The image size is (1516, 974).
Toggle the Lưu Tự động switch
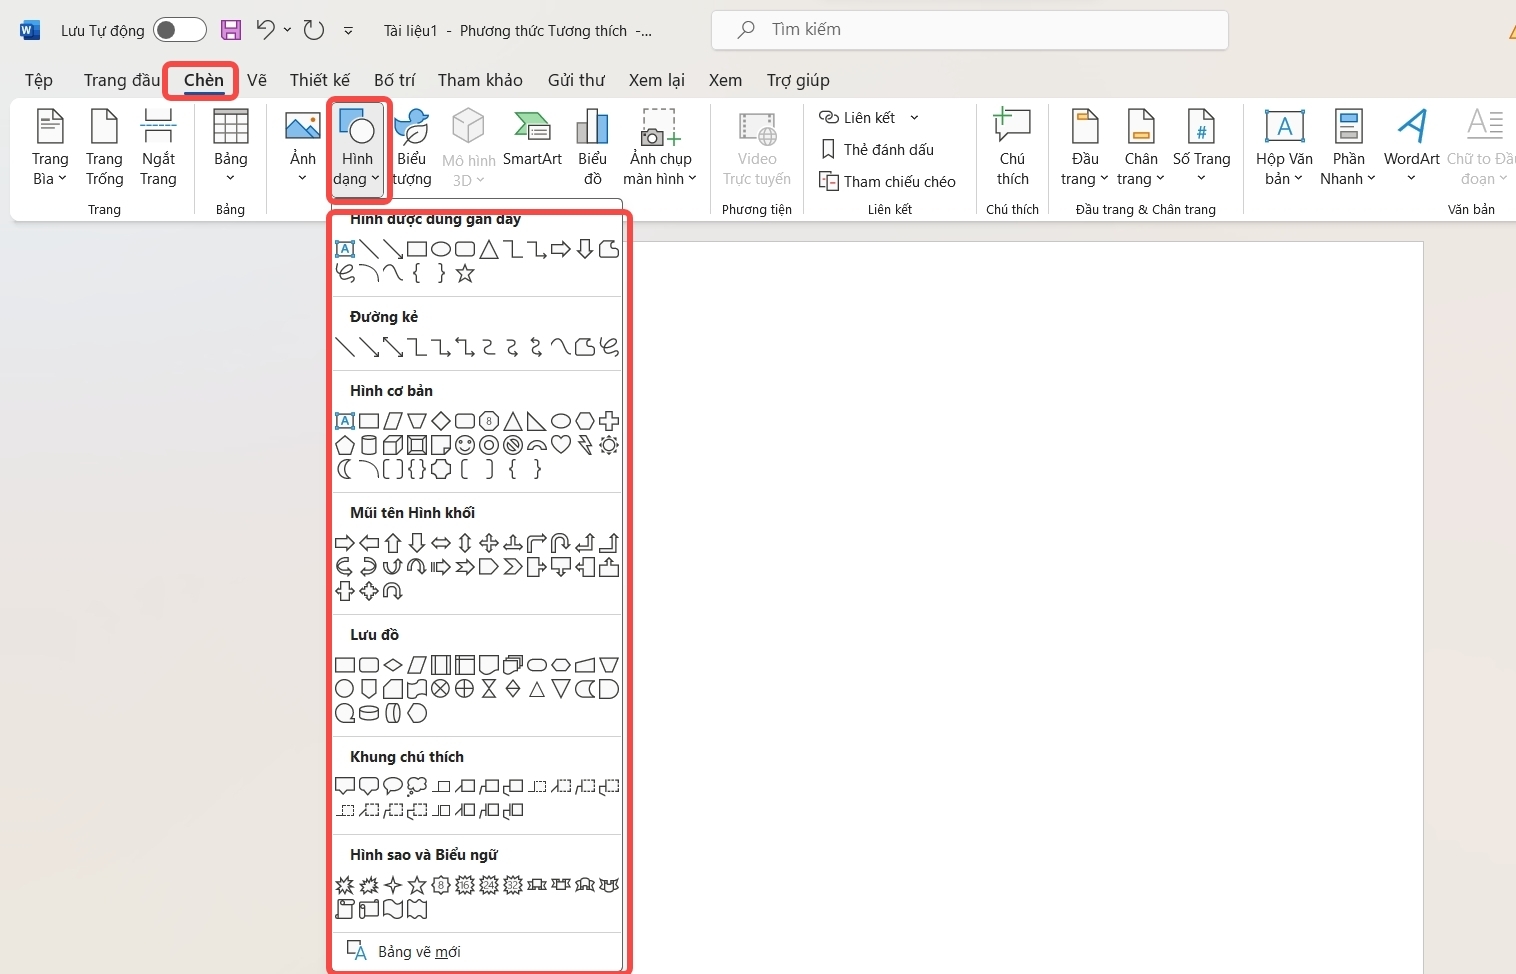(180, 30)
